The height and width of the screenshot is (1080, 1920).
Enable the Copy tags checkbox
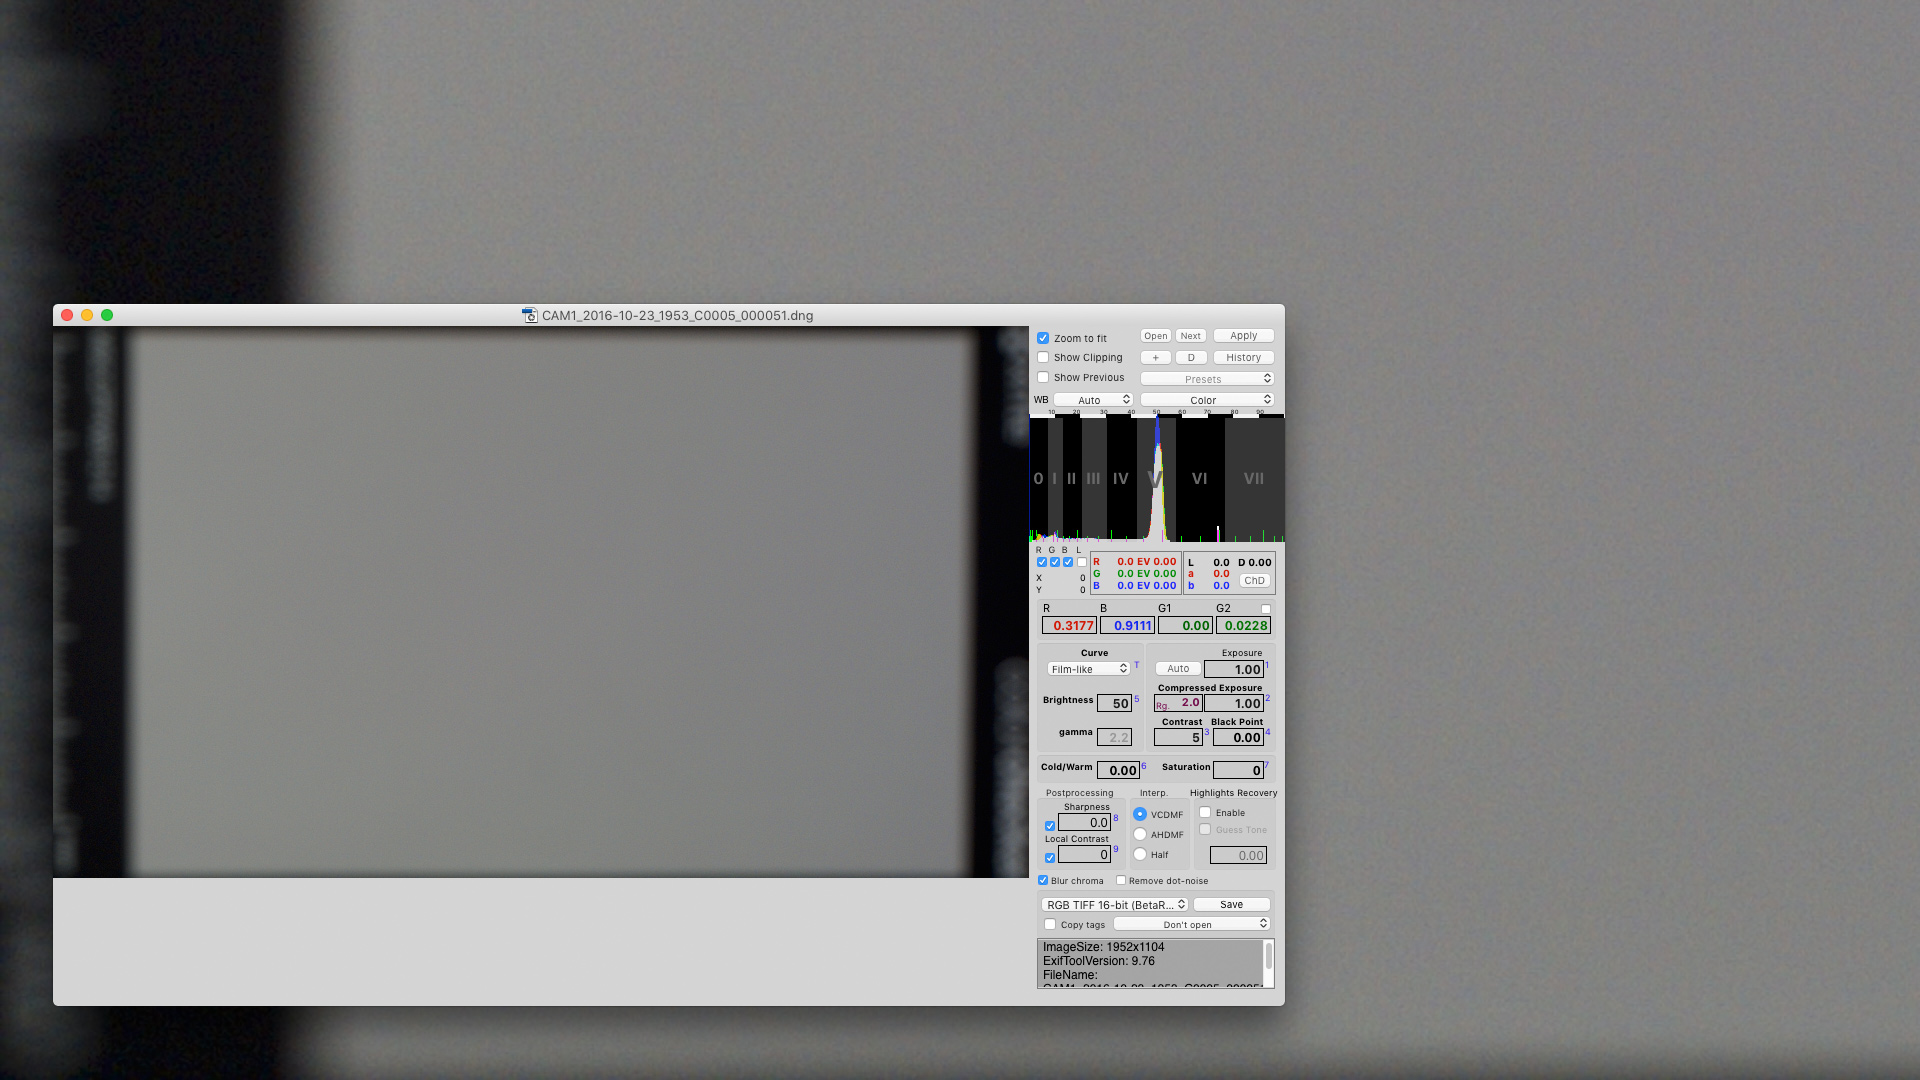coord(1050,924)
